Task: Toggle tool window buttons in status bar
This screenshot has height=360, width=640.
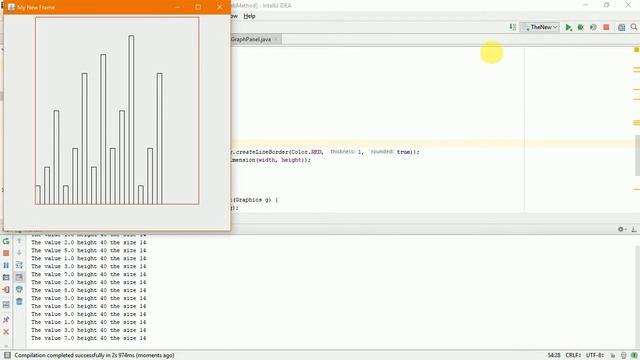Action: click(7, 355)
